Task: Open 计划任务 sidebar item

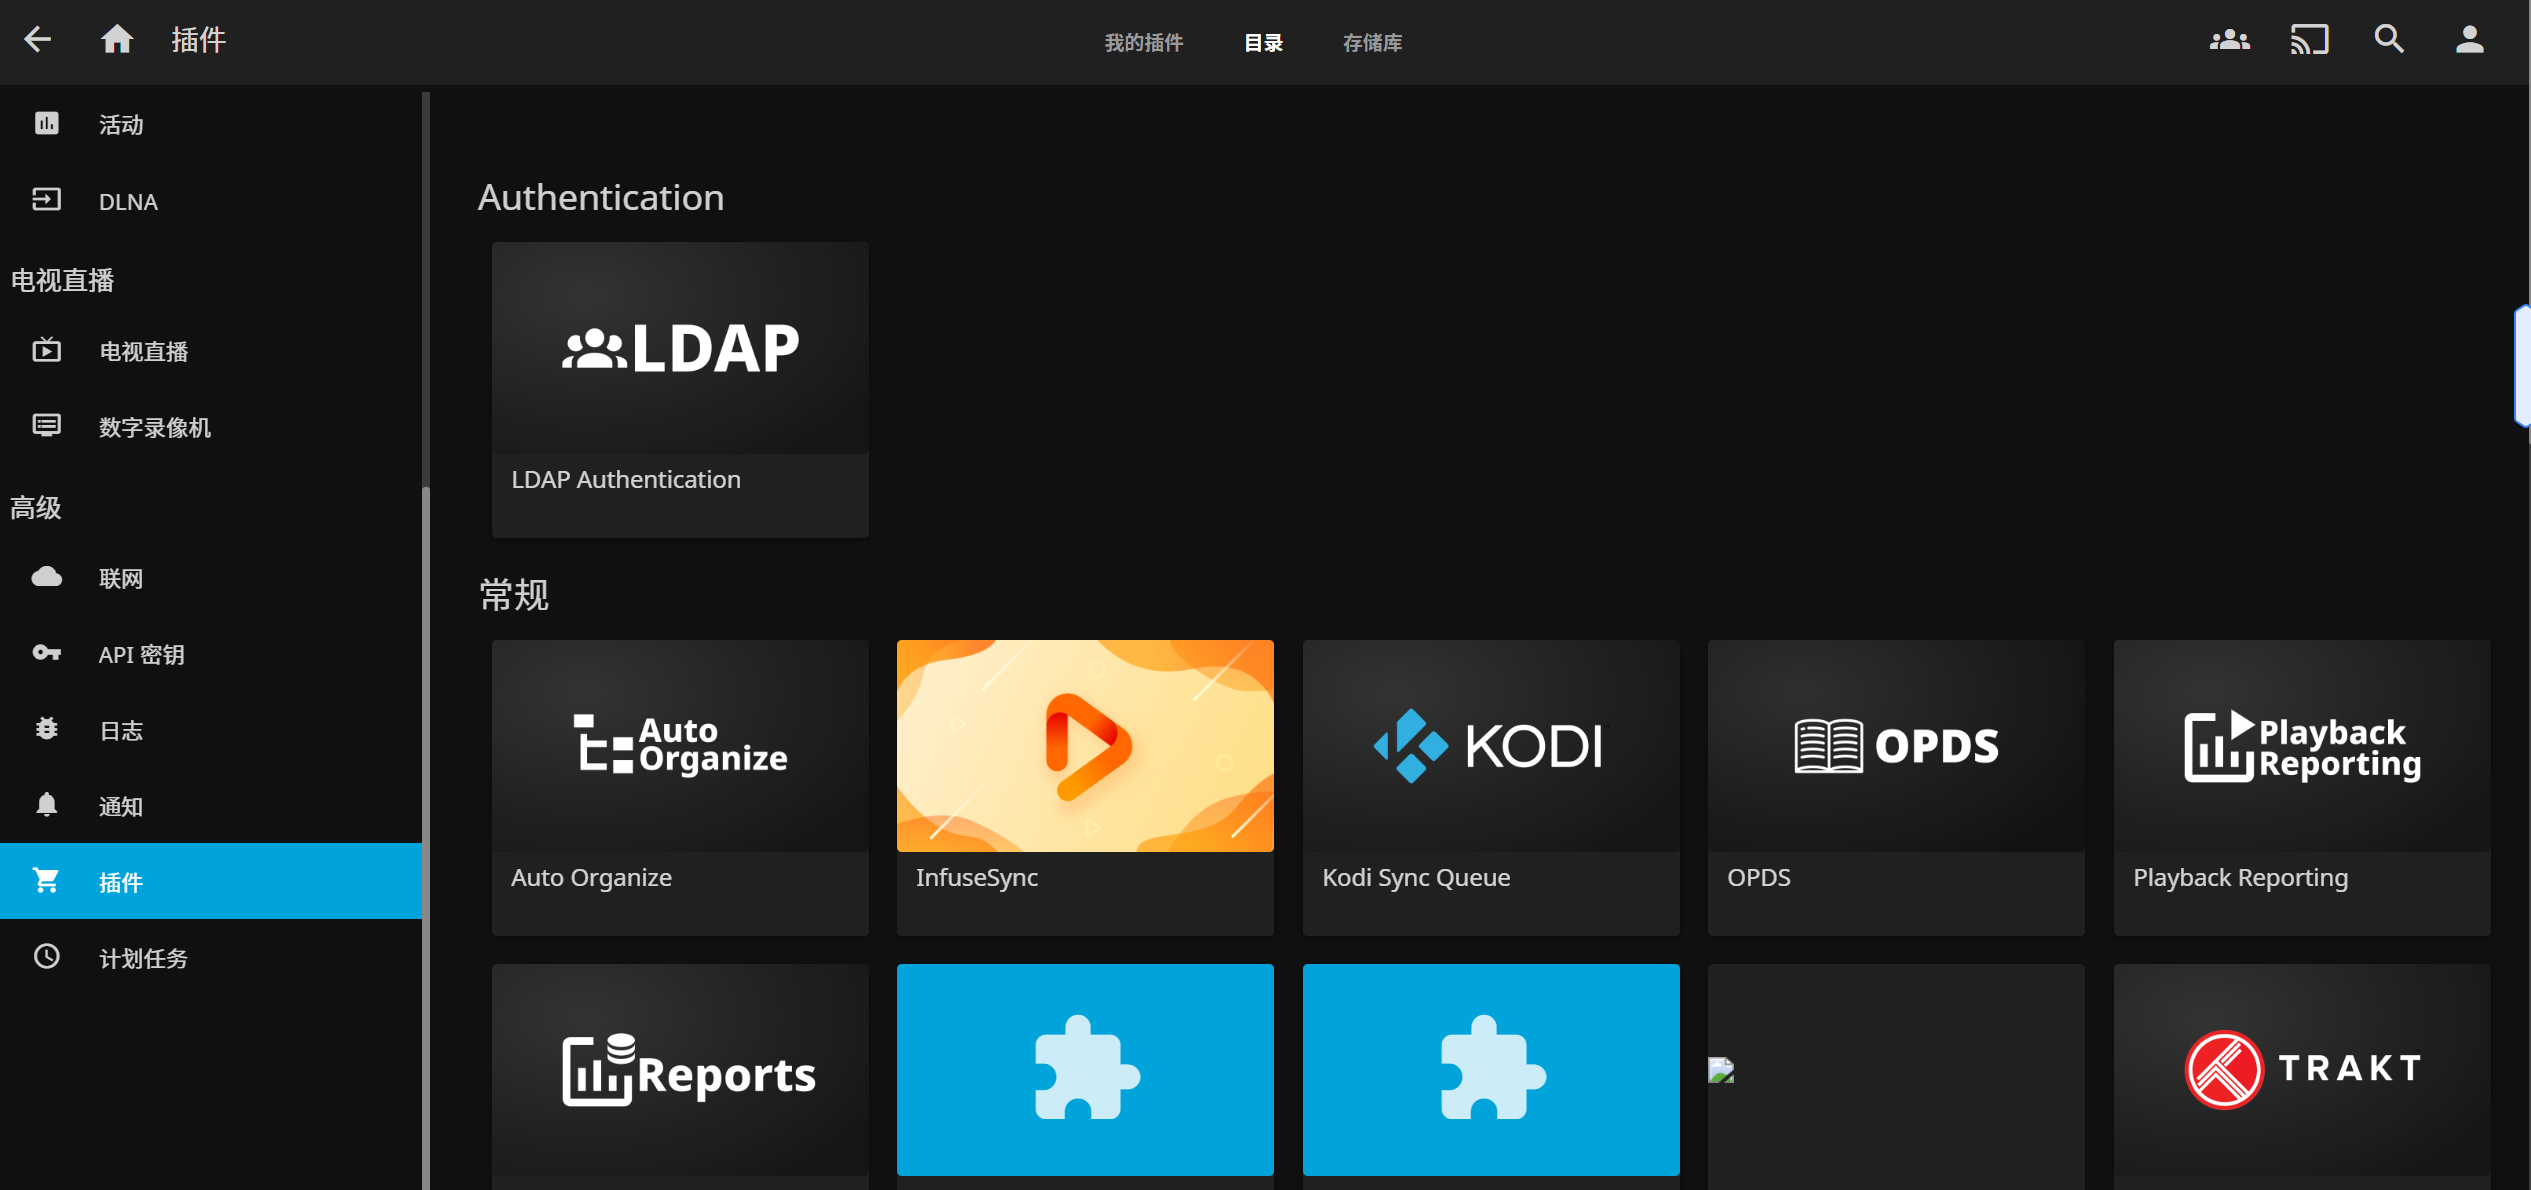Action: coord(211,958)
